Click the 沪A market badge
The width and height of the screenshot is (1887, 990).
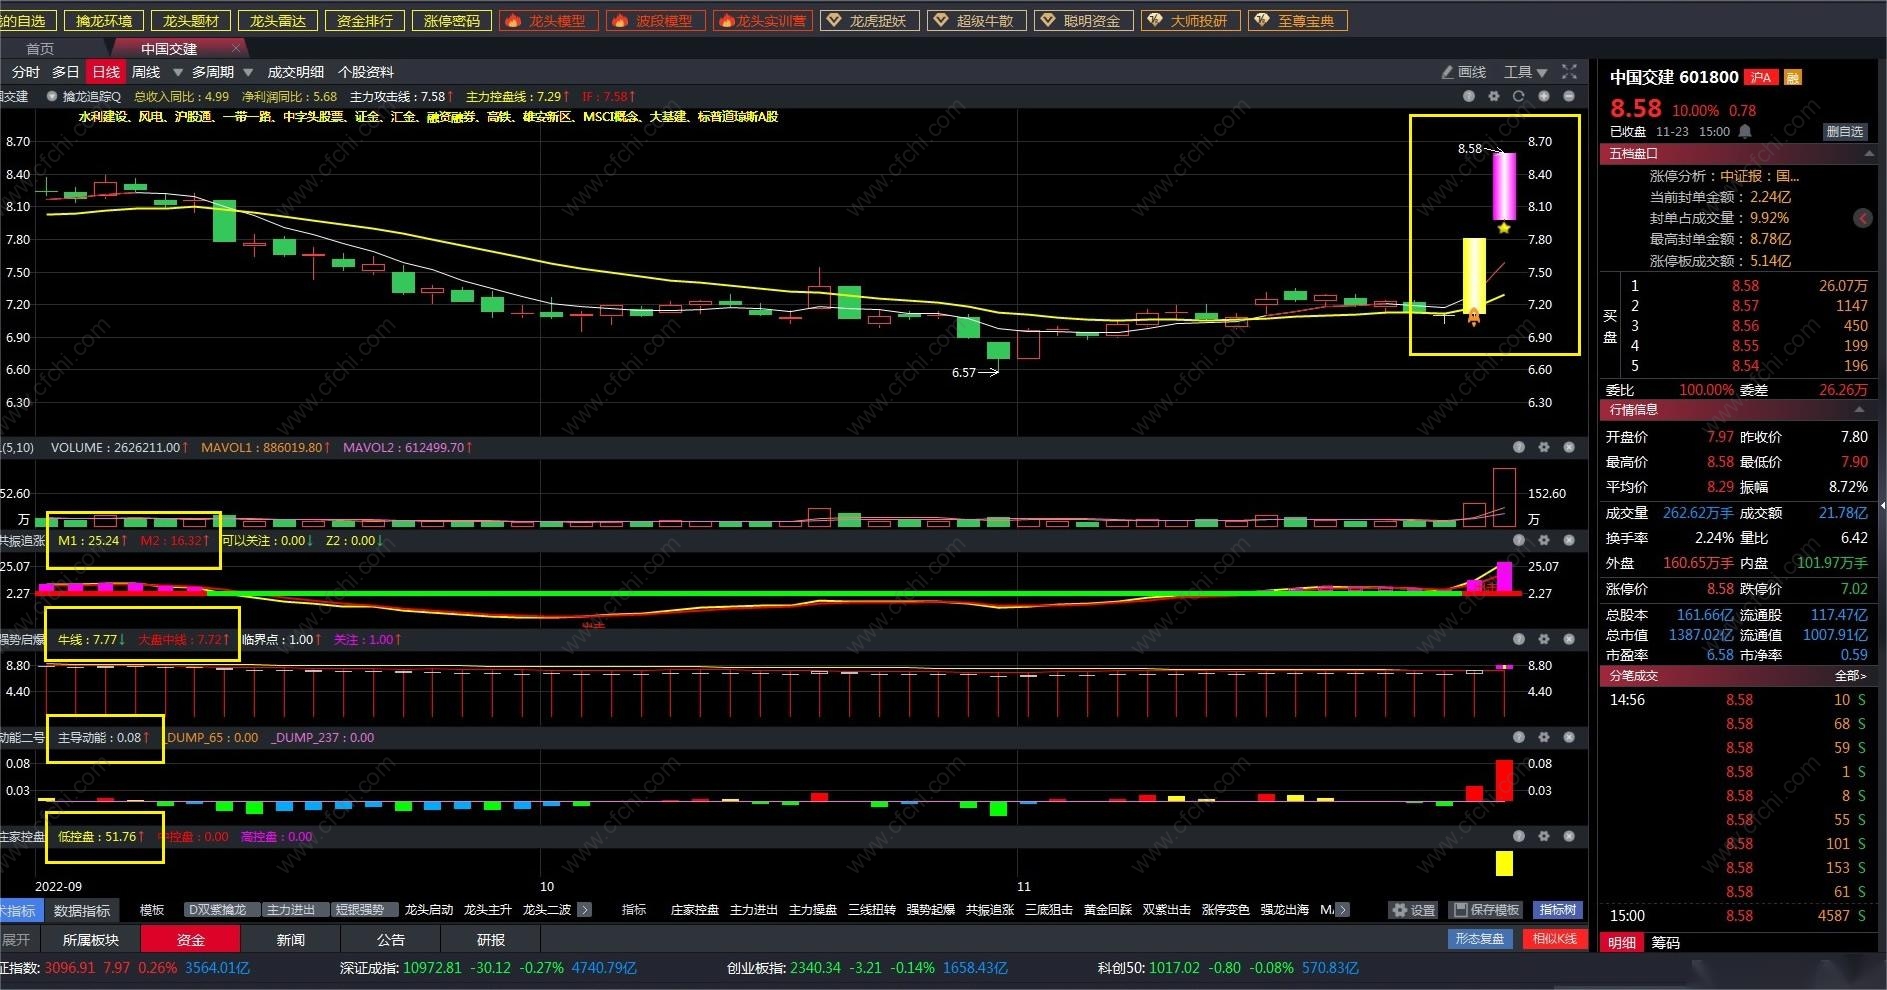pos(1761,77)
